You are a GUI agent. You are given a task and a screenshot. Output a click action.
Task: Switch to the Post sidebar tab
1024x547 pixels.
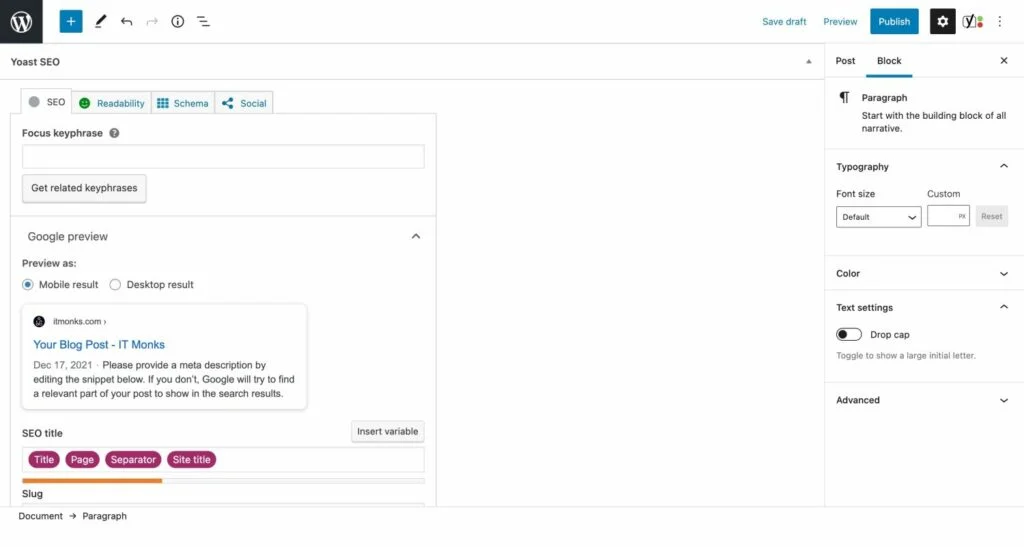click(845, 61)
